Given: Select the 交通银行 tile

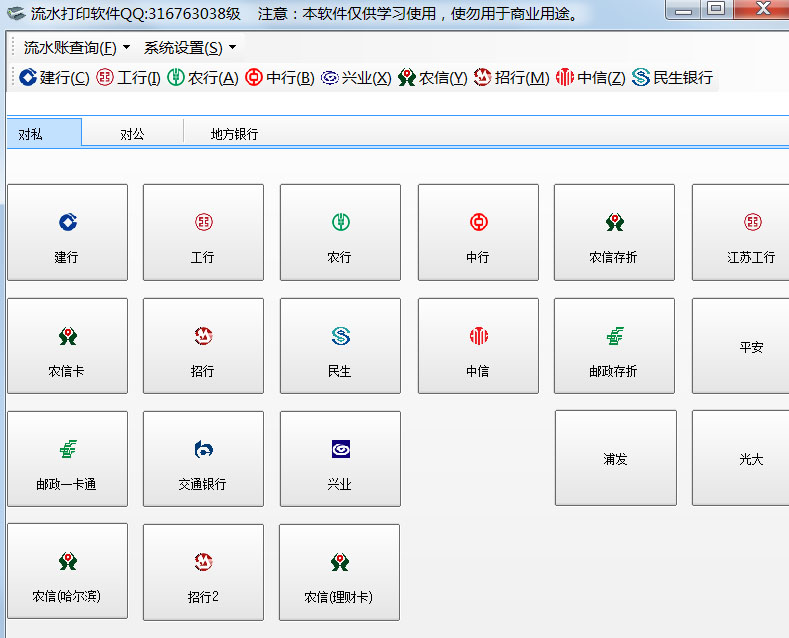Looking at the screenshot, I should [203, 459].
